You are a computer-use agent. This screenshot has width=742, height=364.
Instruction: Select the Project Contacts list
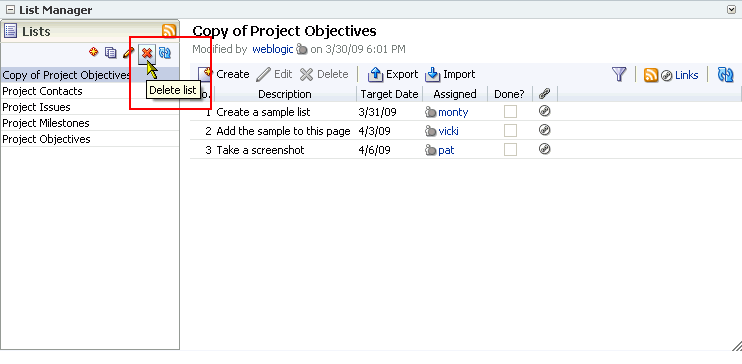click(90, 91)
